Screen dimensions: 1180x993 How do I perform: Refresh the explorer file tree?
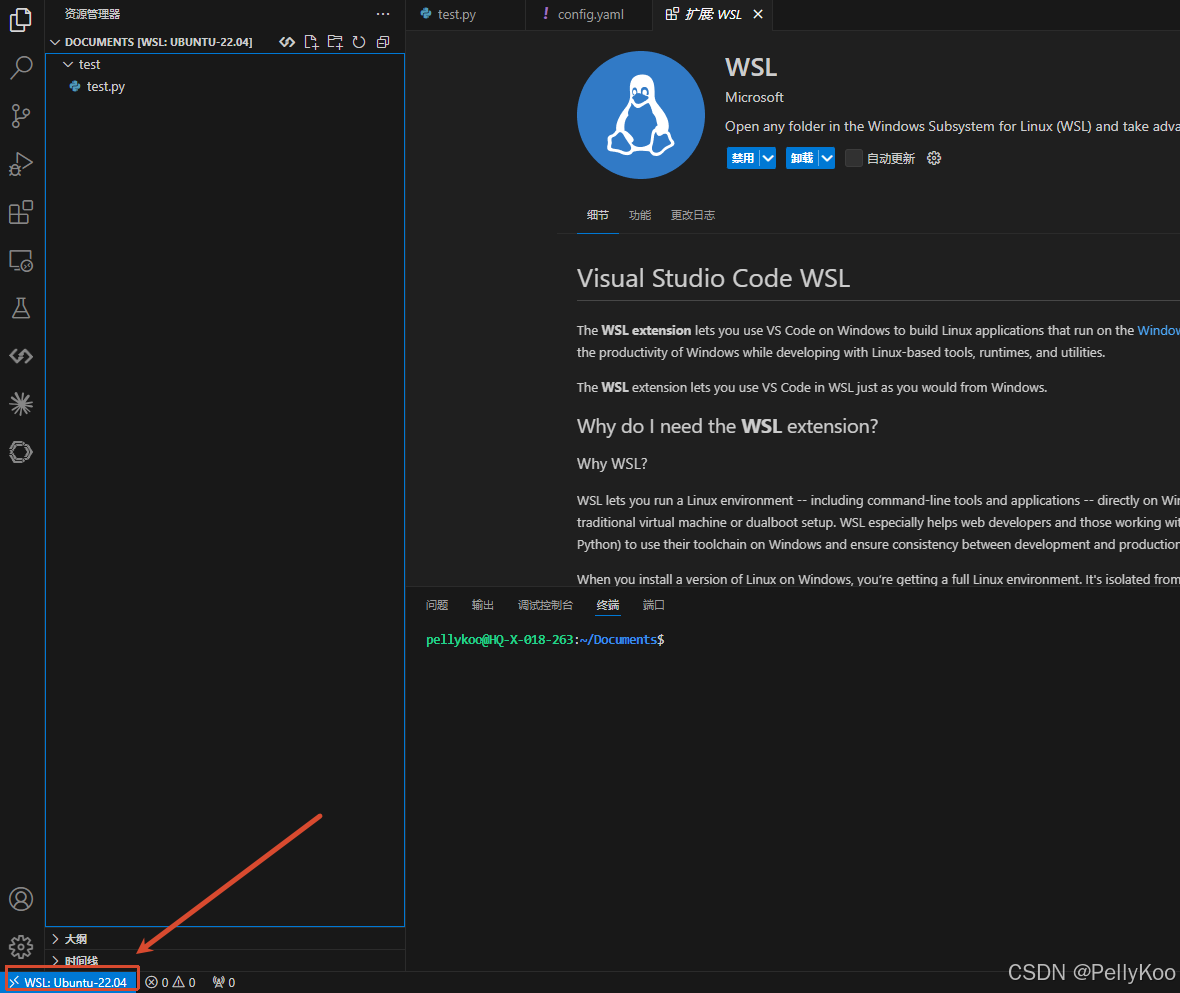tap(359, 42)
